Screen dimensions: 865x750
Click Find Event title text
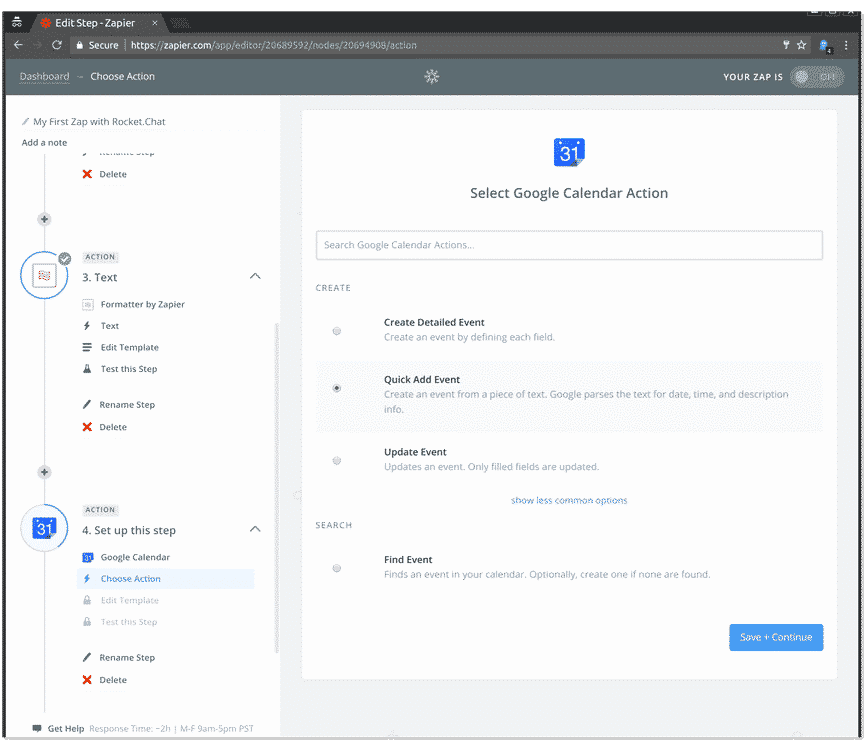pos(408,559)
